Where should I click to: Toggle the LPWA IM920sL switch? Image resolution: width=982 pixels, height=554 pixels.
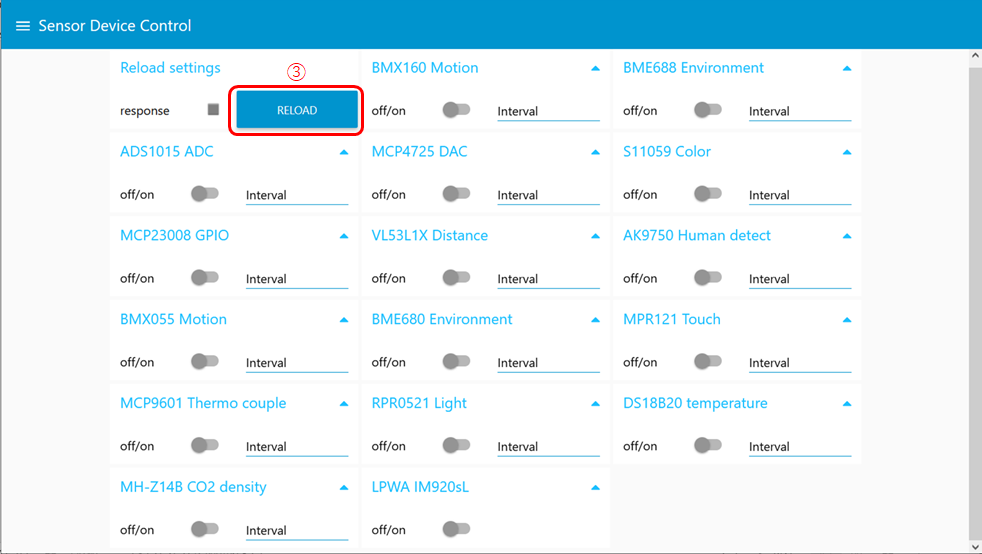[x=457, y=529]
